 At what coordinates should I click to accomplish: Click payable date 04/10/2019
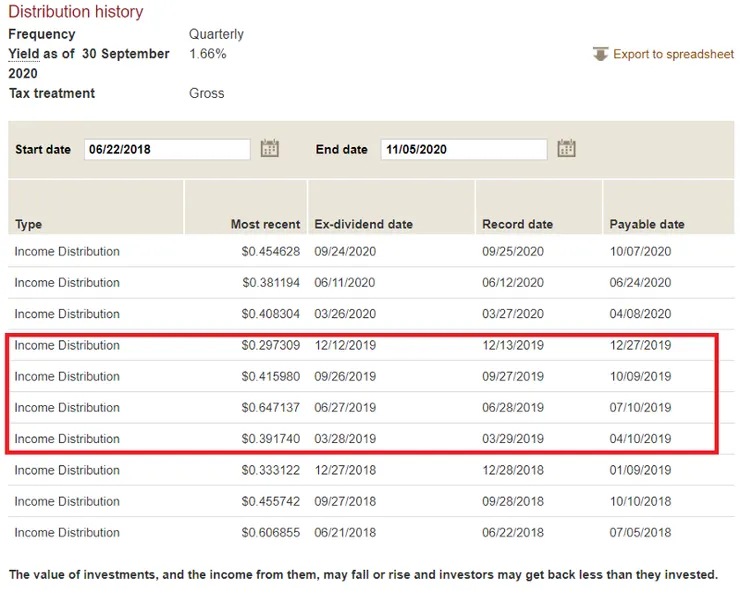click(640, 439)
